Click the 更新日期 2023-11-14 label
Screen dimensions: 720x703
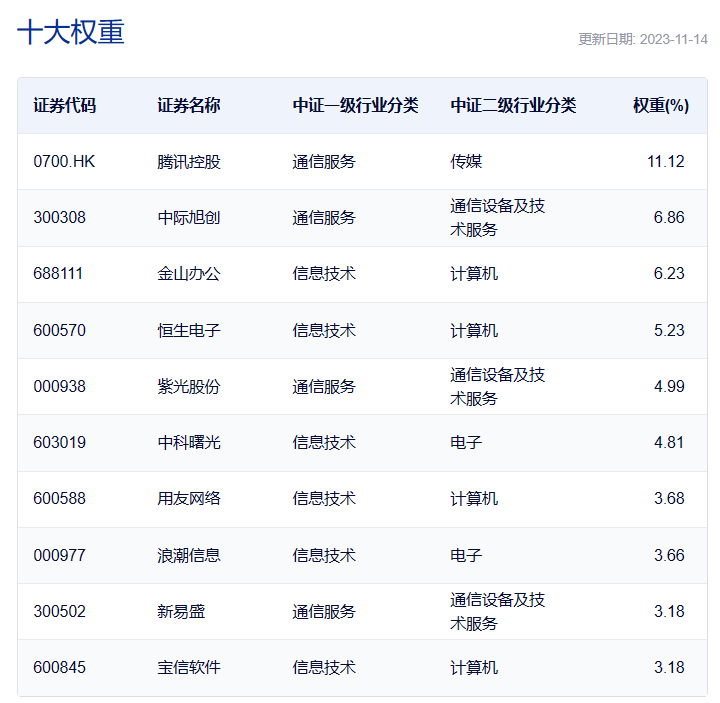point(642,39)
